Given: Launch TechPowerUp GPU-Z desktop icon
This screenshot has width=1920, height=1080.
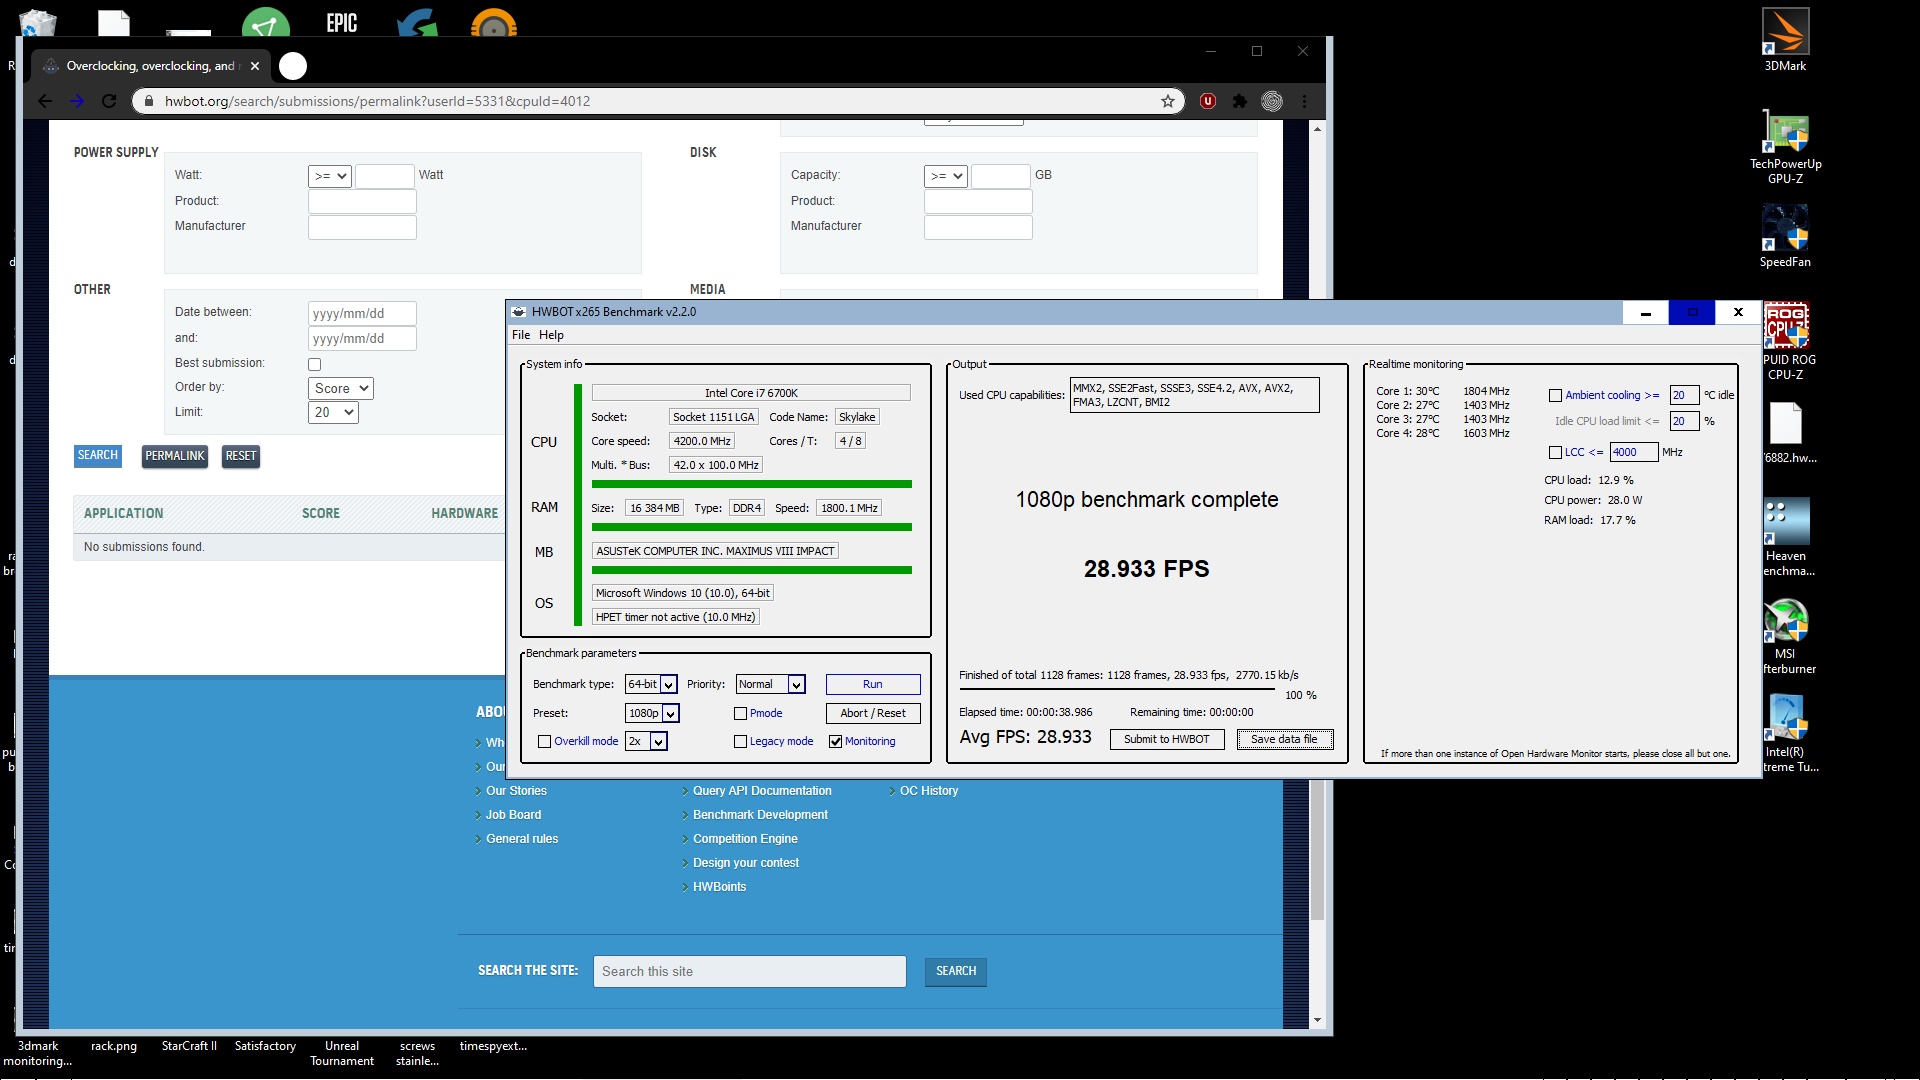Looking at the screenshot, I should [x=1785, y=146].
